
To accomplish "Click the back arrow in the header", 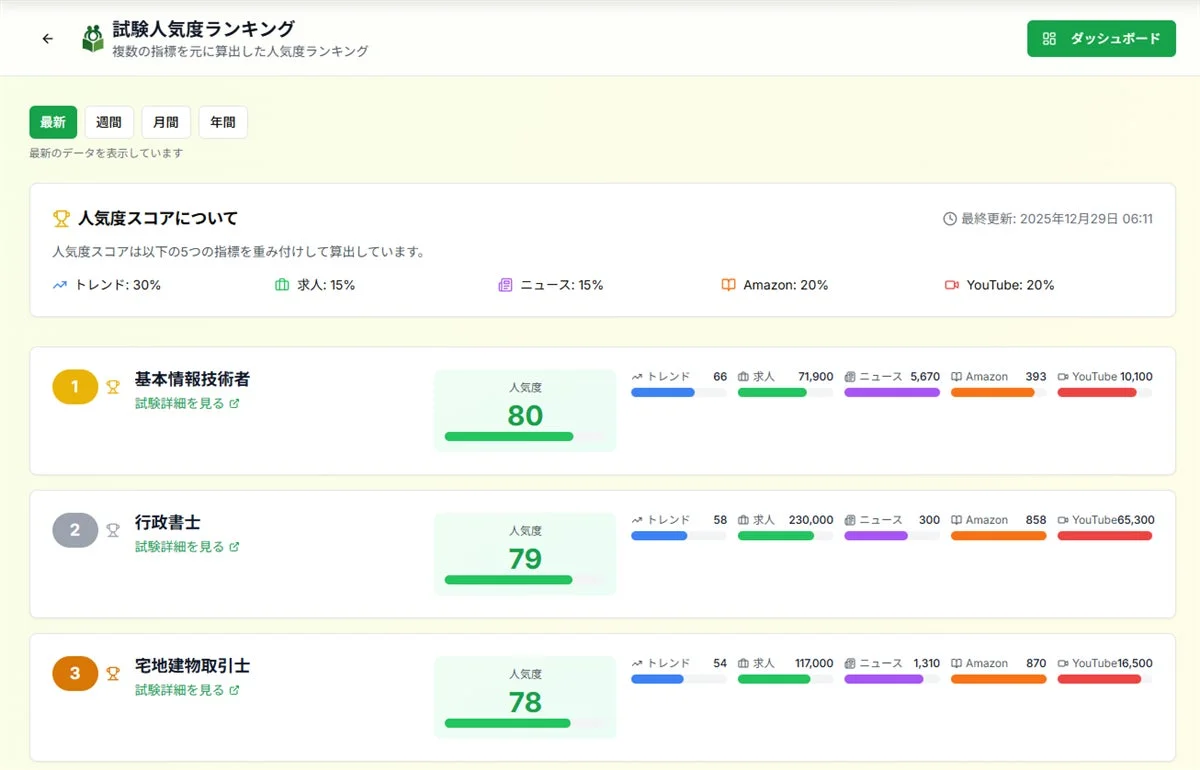I will point(47,38).
